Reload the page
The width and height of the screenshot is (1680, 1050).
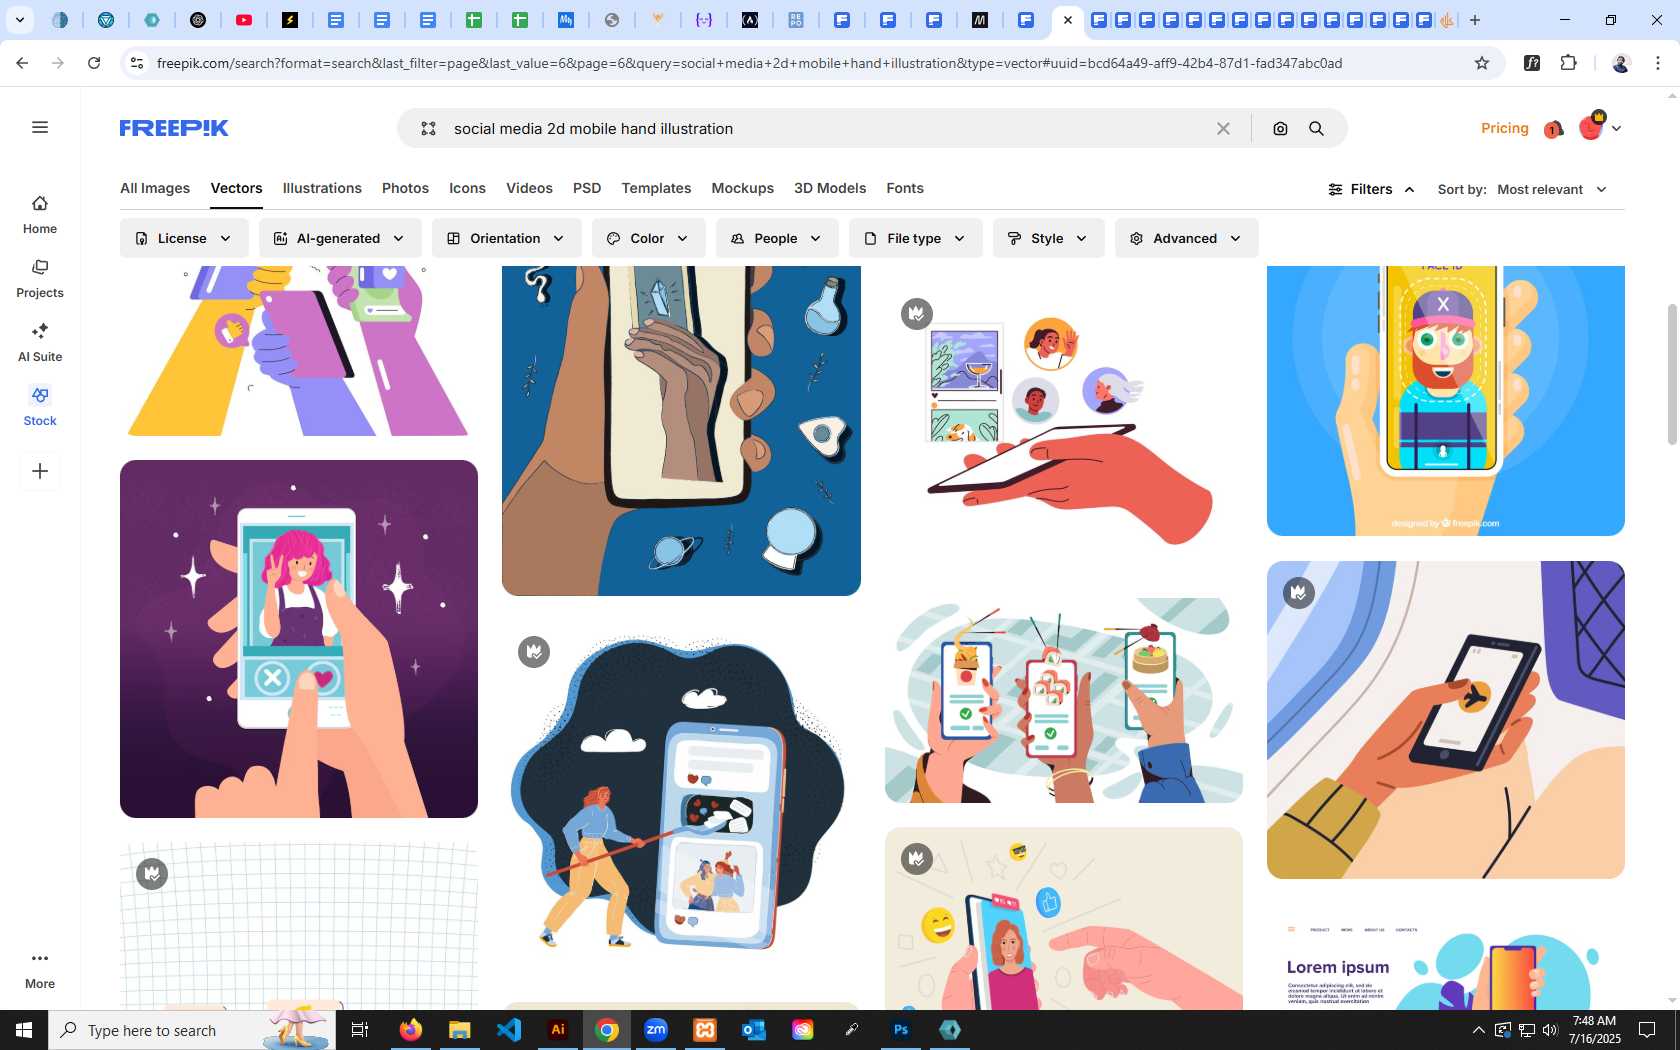(x=94, y=63)
